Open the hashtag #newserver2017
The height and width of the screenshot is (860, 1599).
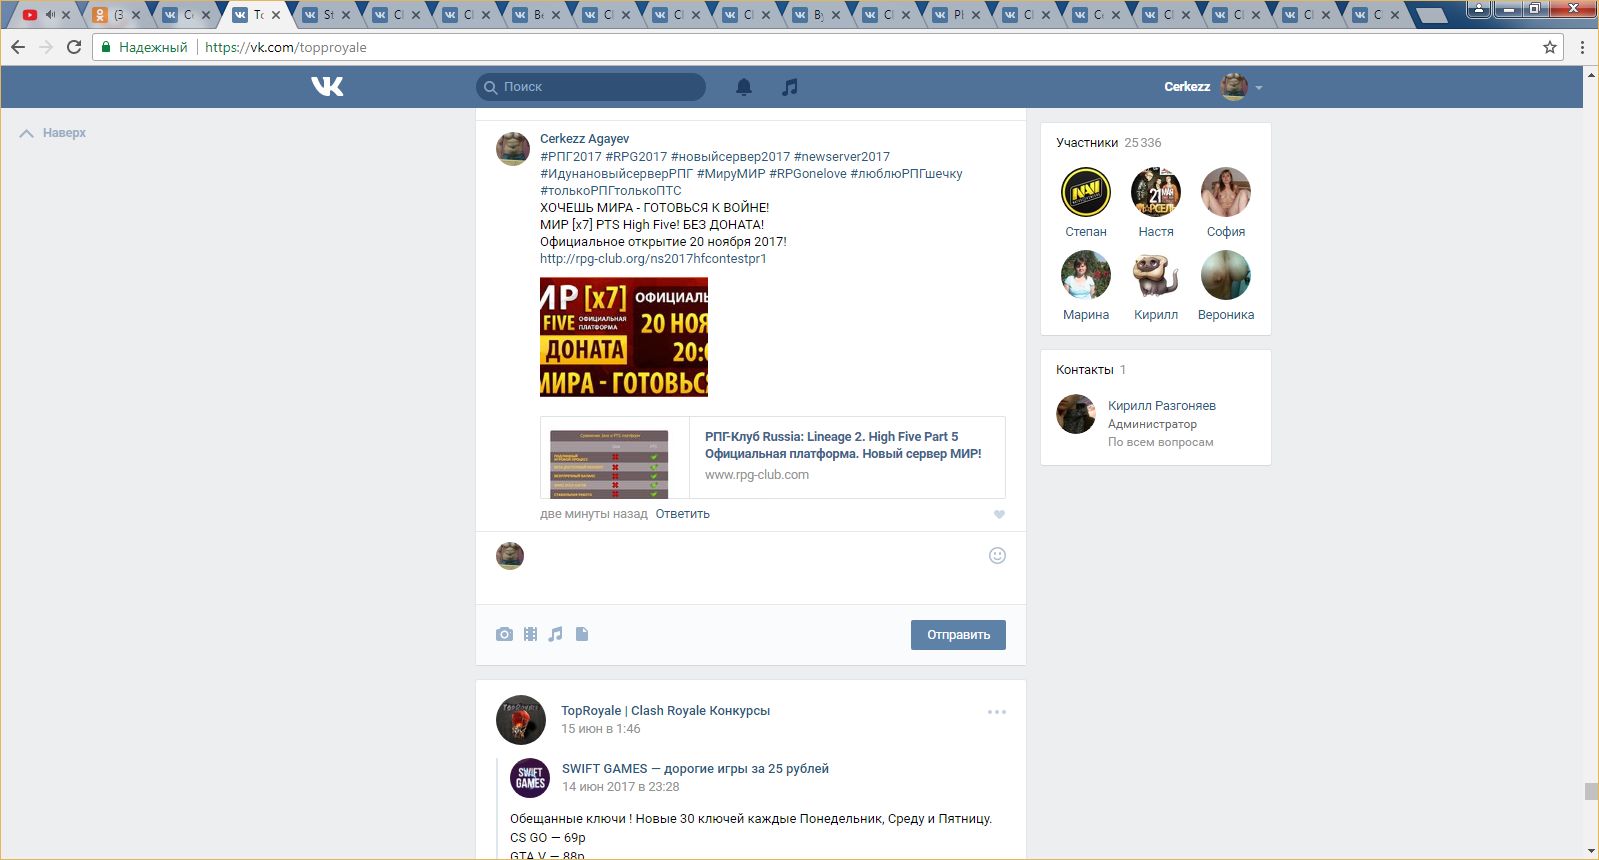pos(842,157)
